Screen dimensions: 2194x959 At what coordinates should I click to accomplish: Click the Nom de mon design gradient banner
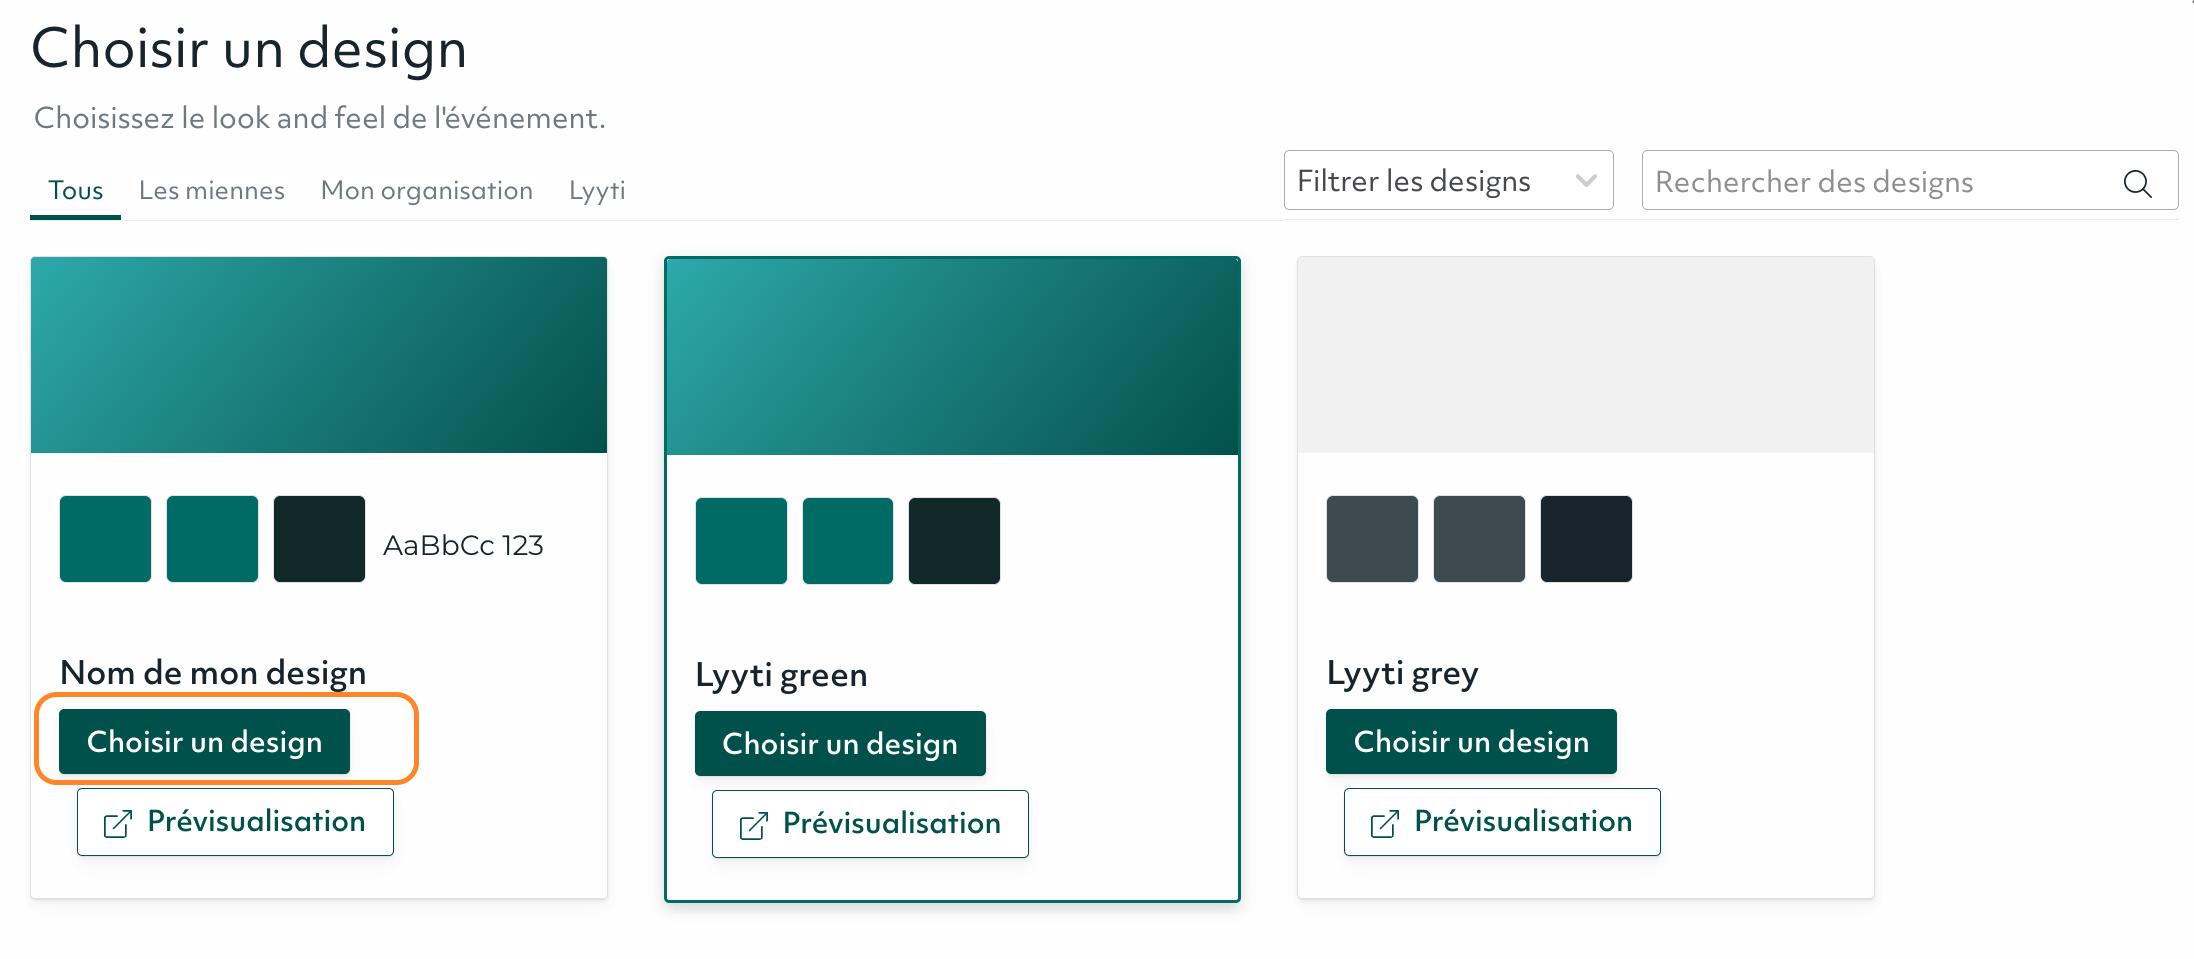click(x=319, y=355)
